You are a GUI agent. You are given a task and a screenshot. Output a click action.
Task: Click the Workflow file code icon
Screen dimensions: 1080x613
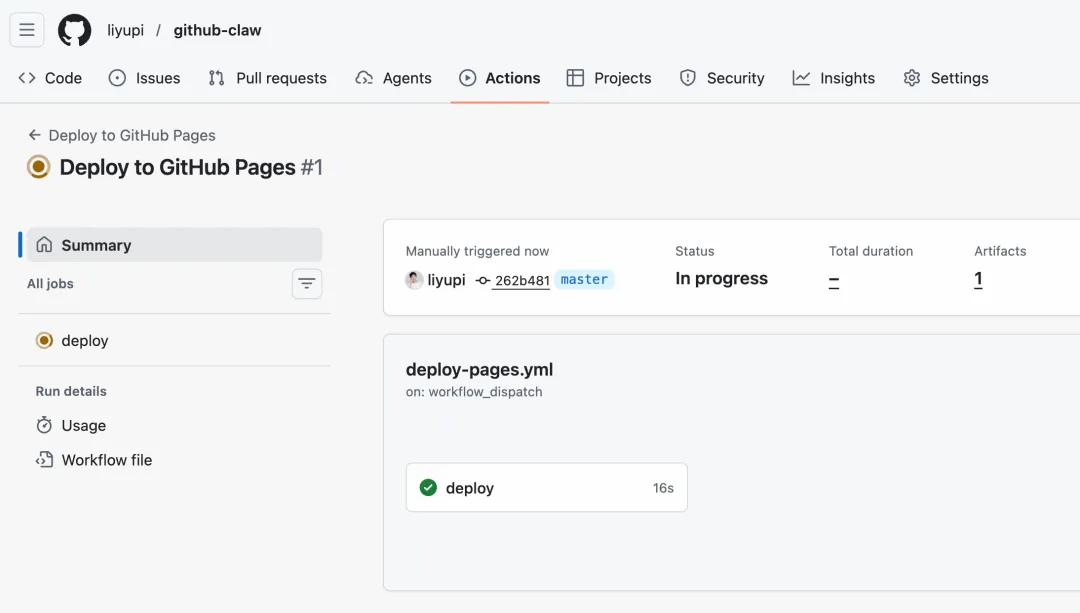pyautogui.click(x=44, y=460)
